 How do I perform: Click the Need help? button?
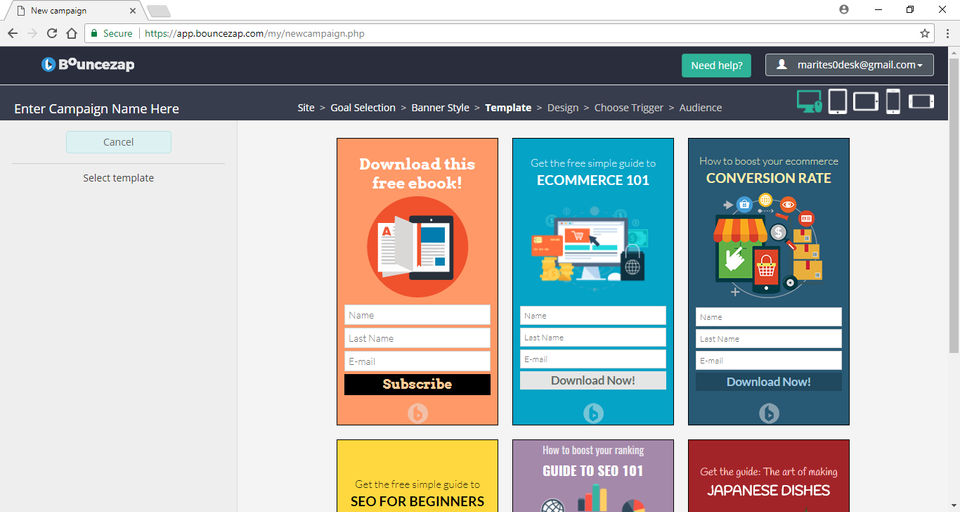click(x=716, y=66)
